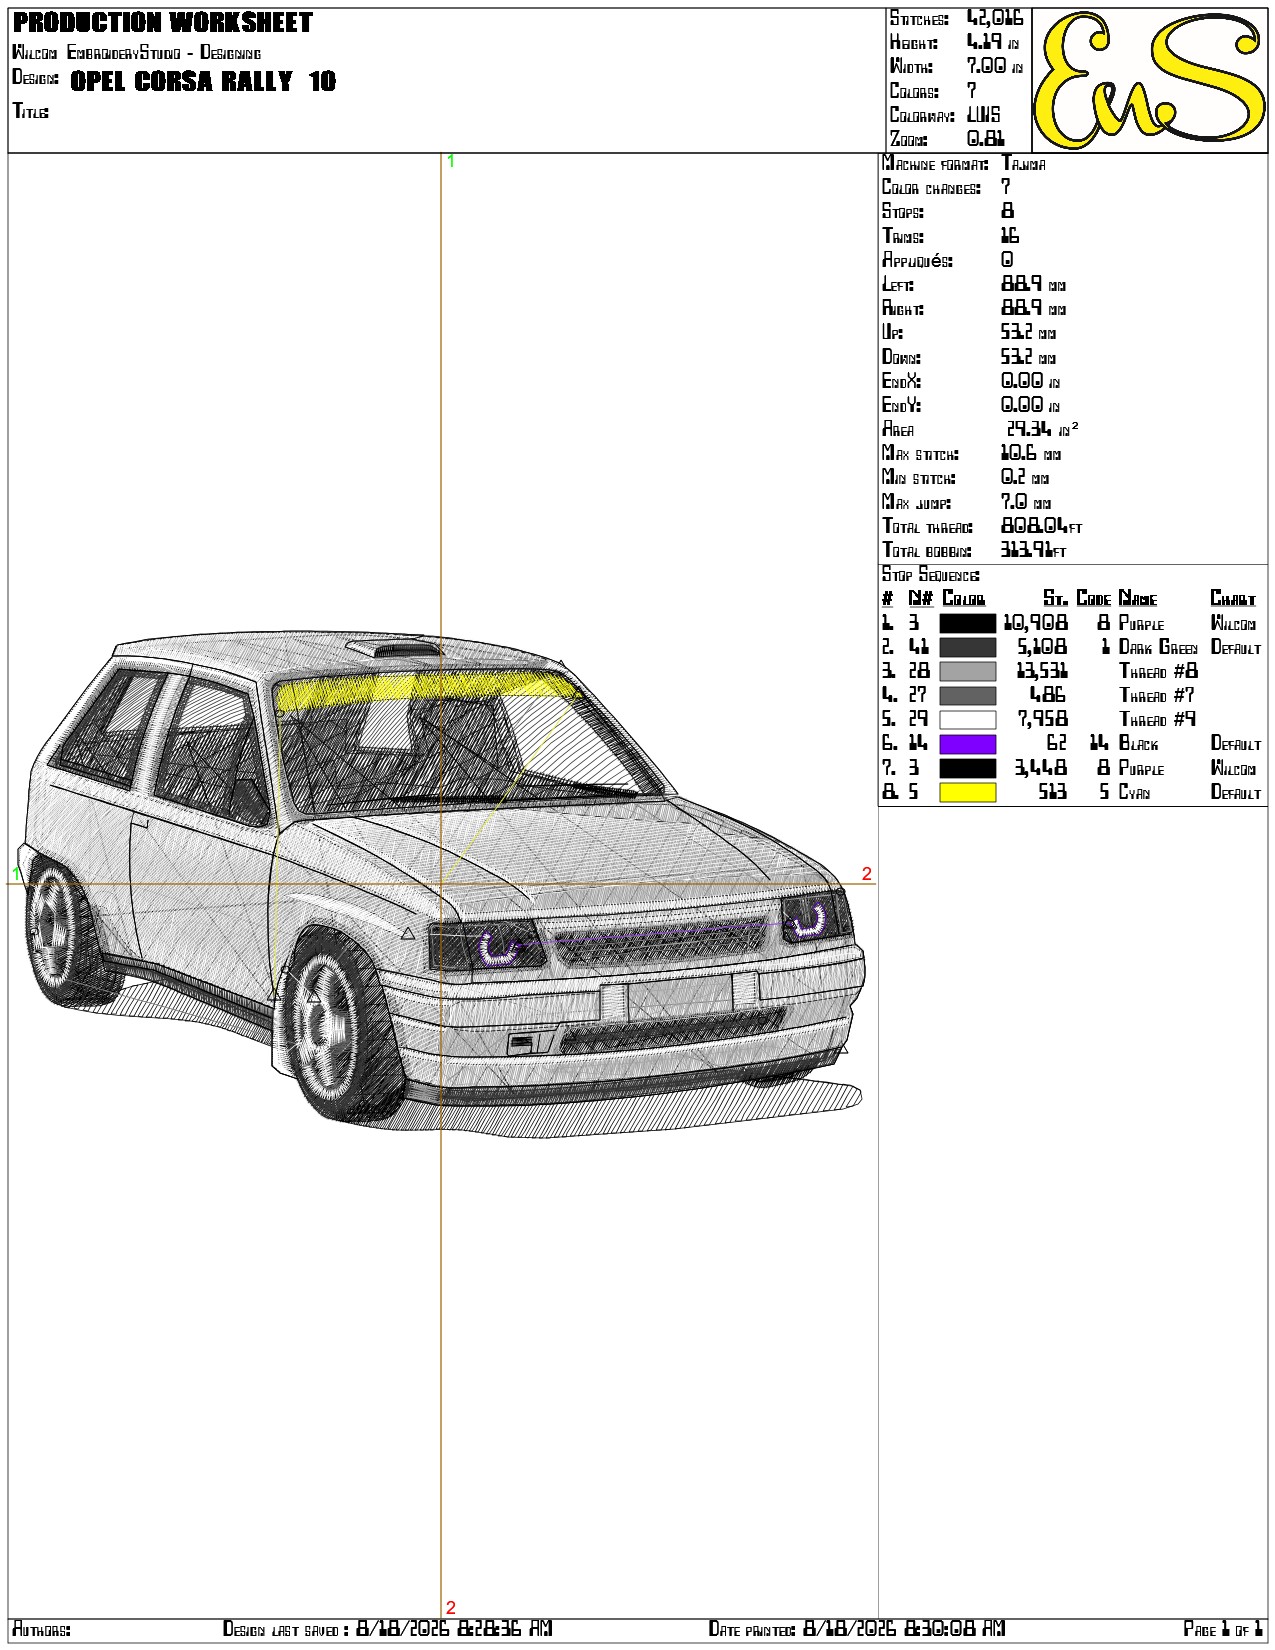Click the 'Appliqués:' label

pyautogui.click(x=917, y=260)
